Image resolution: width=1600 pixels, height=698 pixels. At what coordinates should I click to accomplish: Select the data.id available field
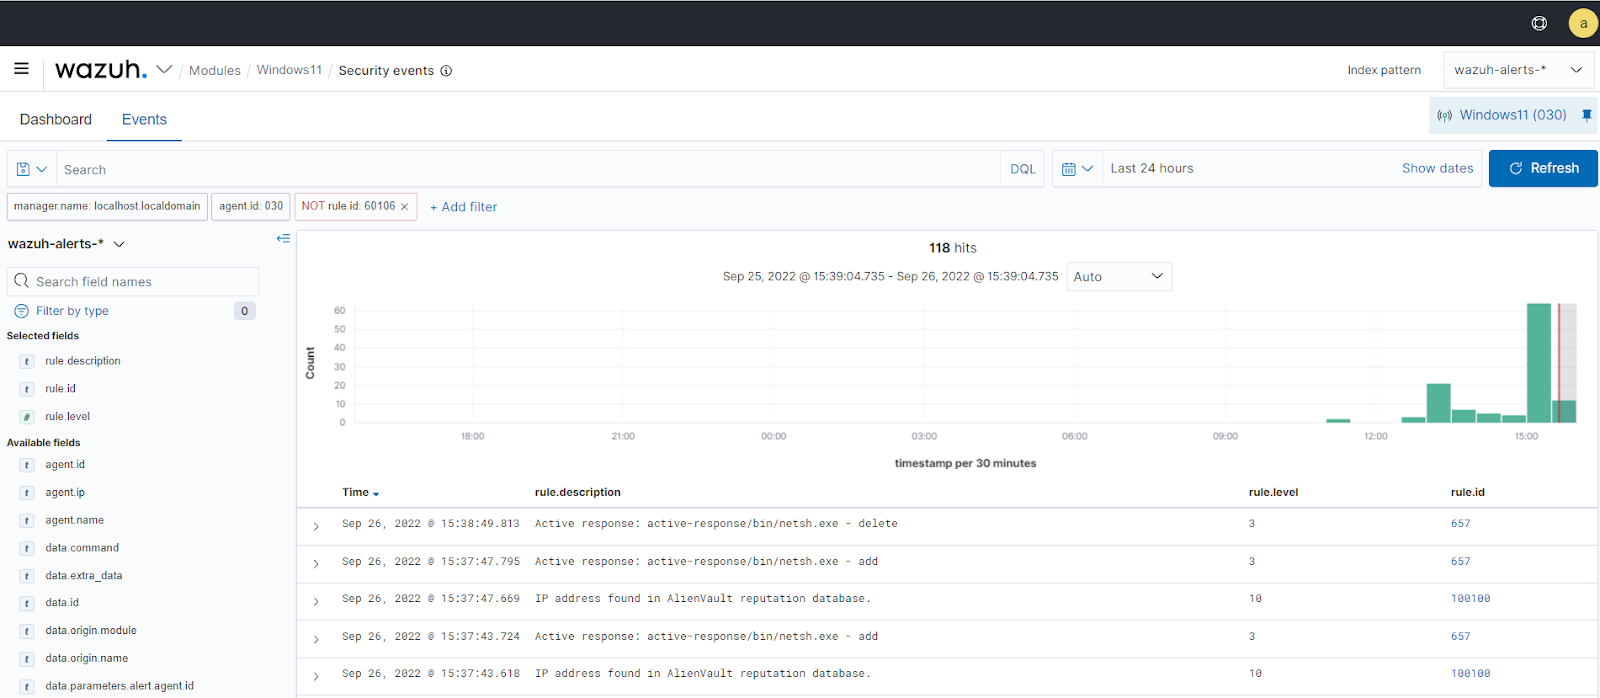point(62,603)
